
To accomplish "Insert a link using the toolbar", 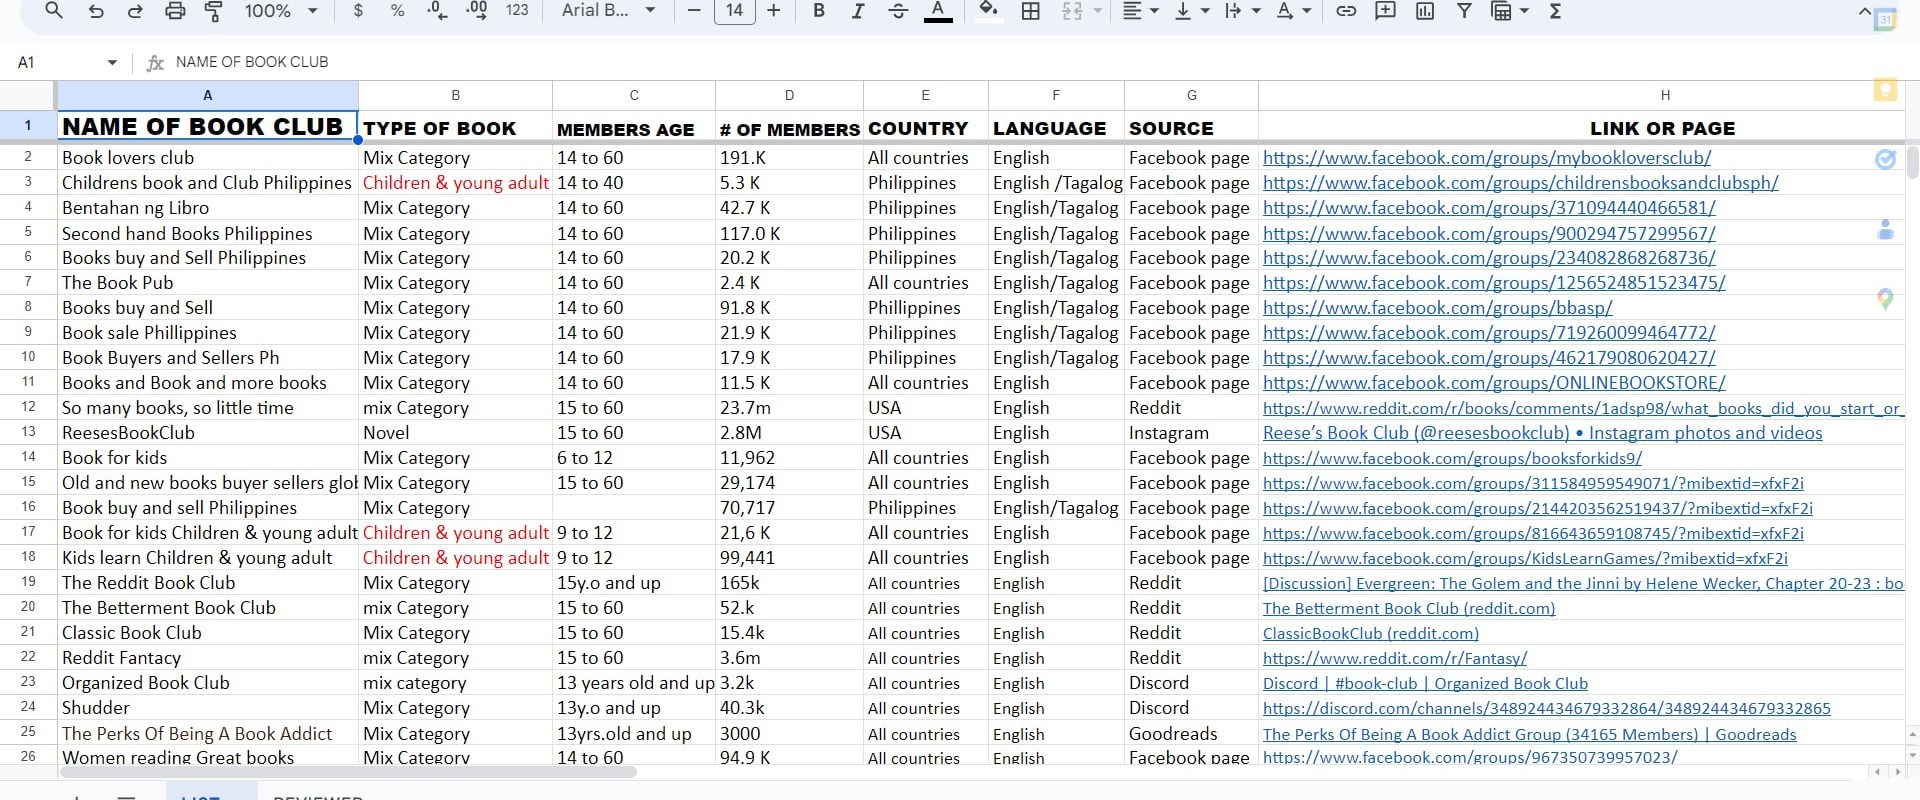I will [1346, 11].
